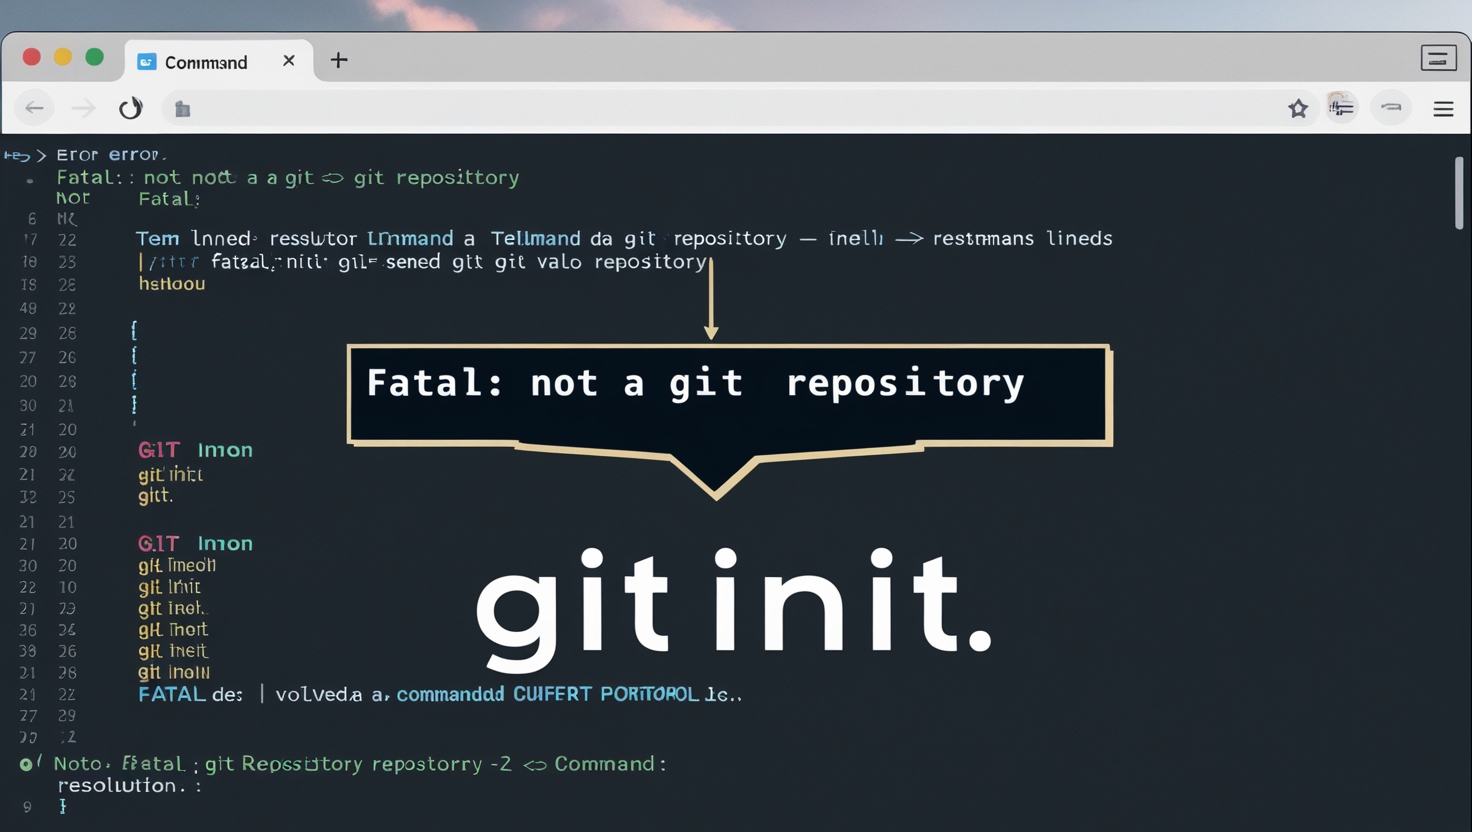Click the home icon beside reload
The height and width of the screenshot is (832, 1472).
point(182,109)
